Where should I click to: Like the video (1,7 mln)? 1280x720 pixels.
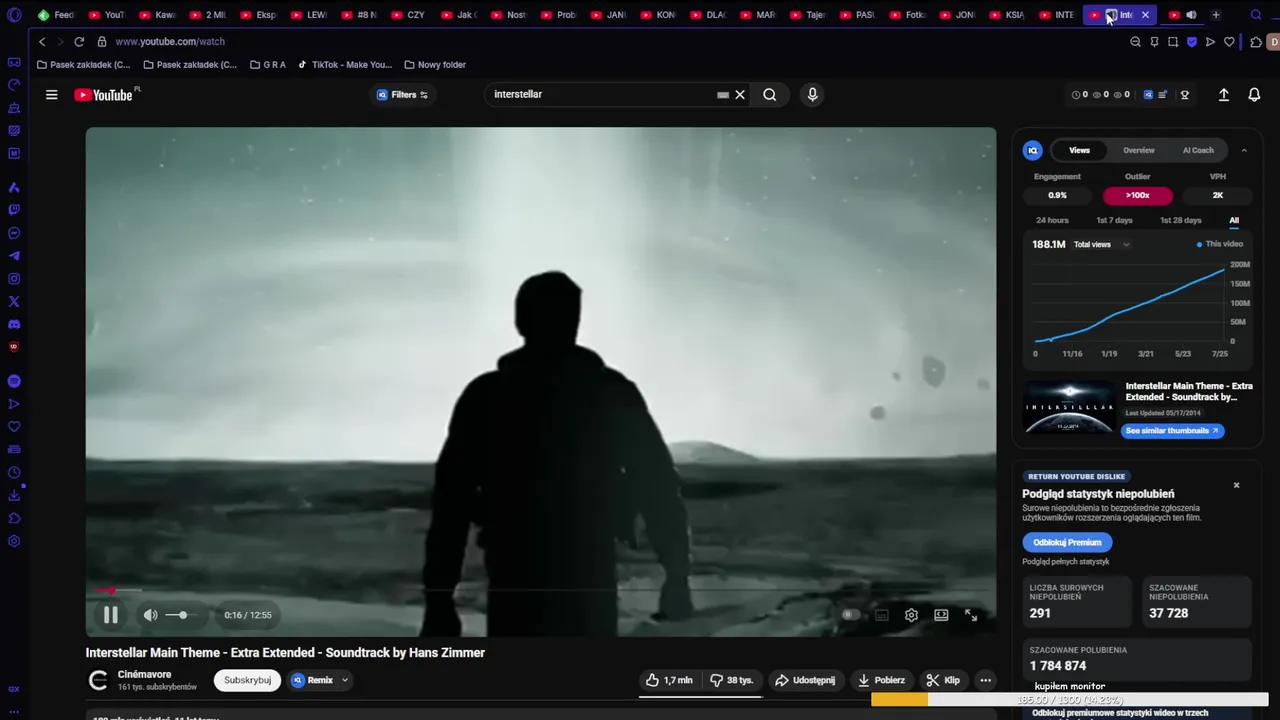669,680
